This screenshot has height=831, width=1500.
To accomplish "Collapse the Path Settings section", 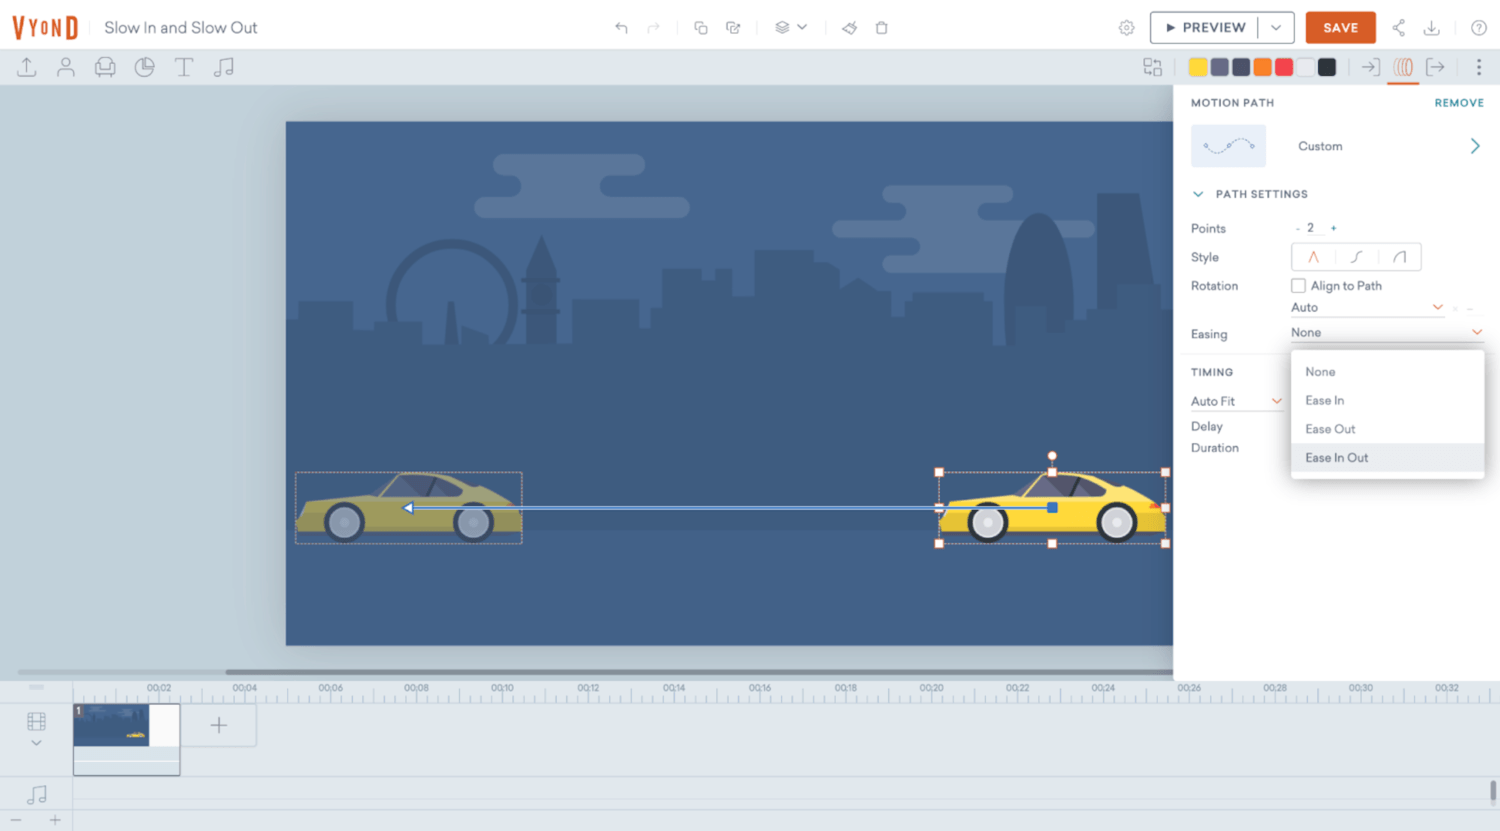I will coord(1198,194).
